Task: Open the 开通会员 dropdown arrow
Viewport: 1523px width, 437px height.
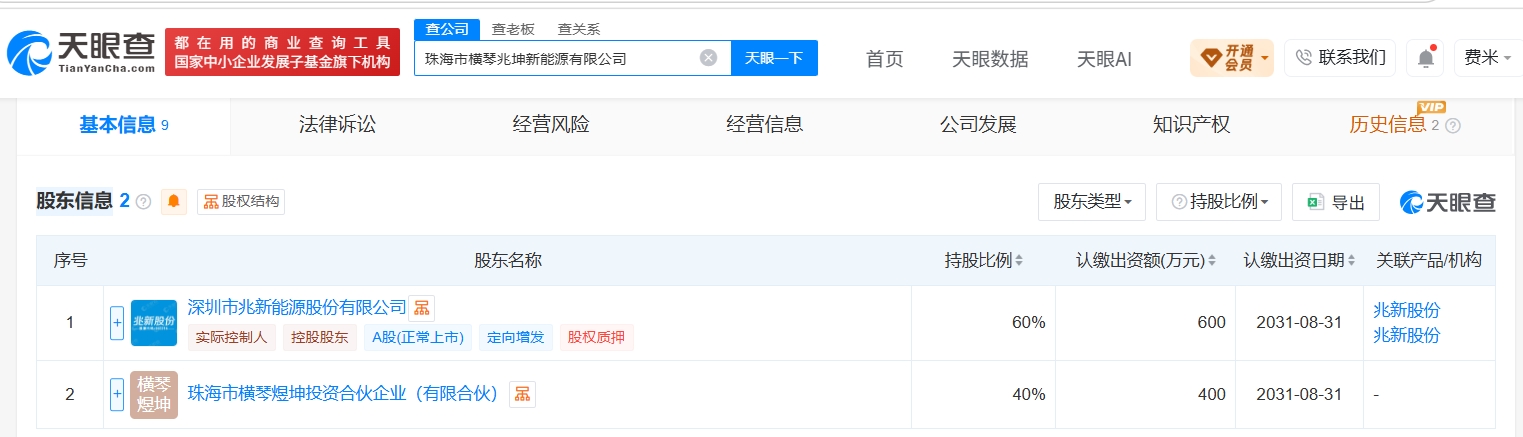Action: [1265, 58]
